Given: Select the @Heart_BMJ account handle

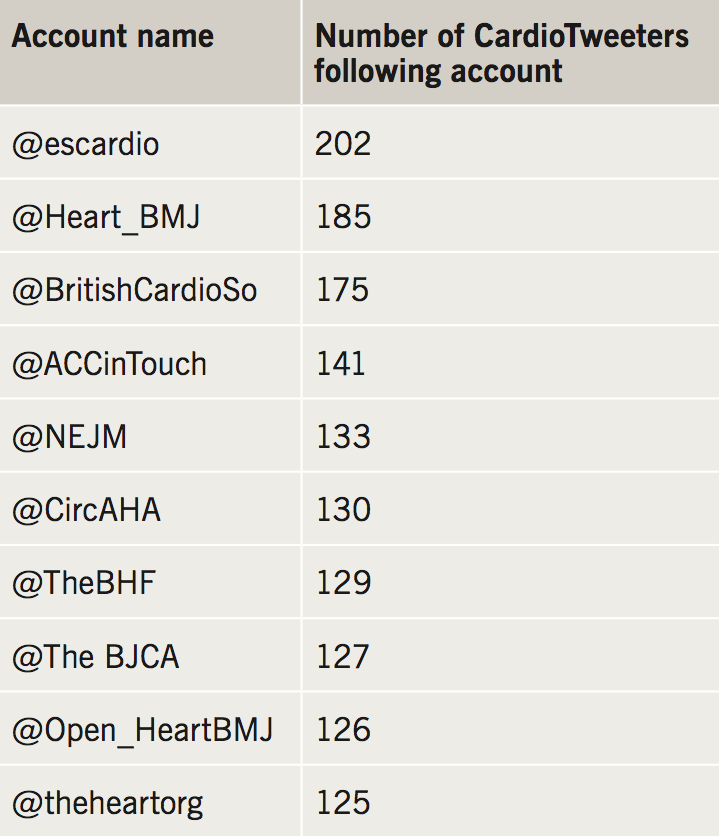Looking at the screenshot, I should (x=106, y=217).
